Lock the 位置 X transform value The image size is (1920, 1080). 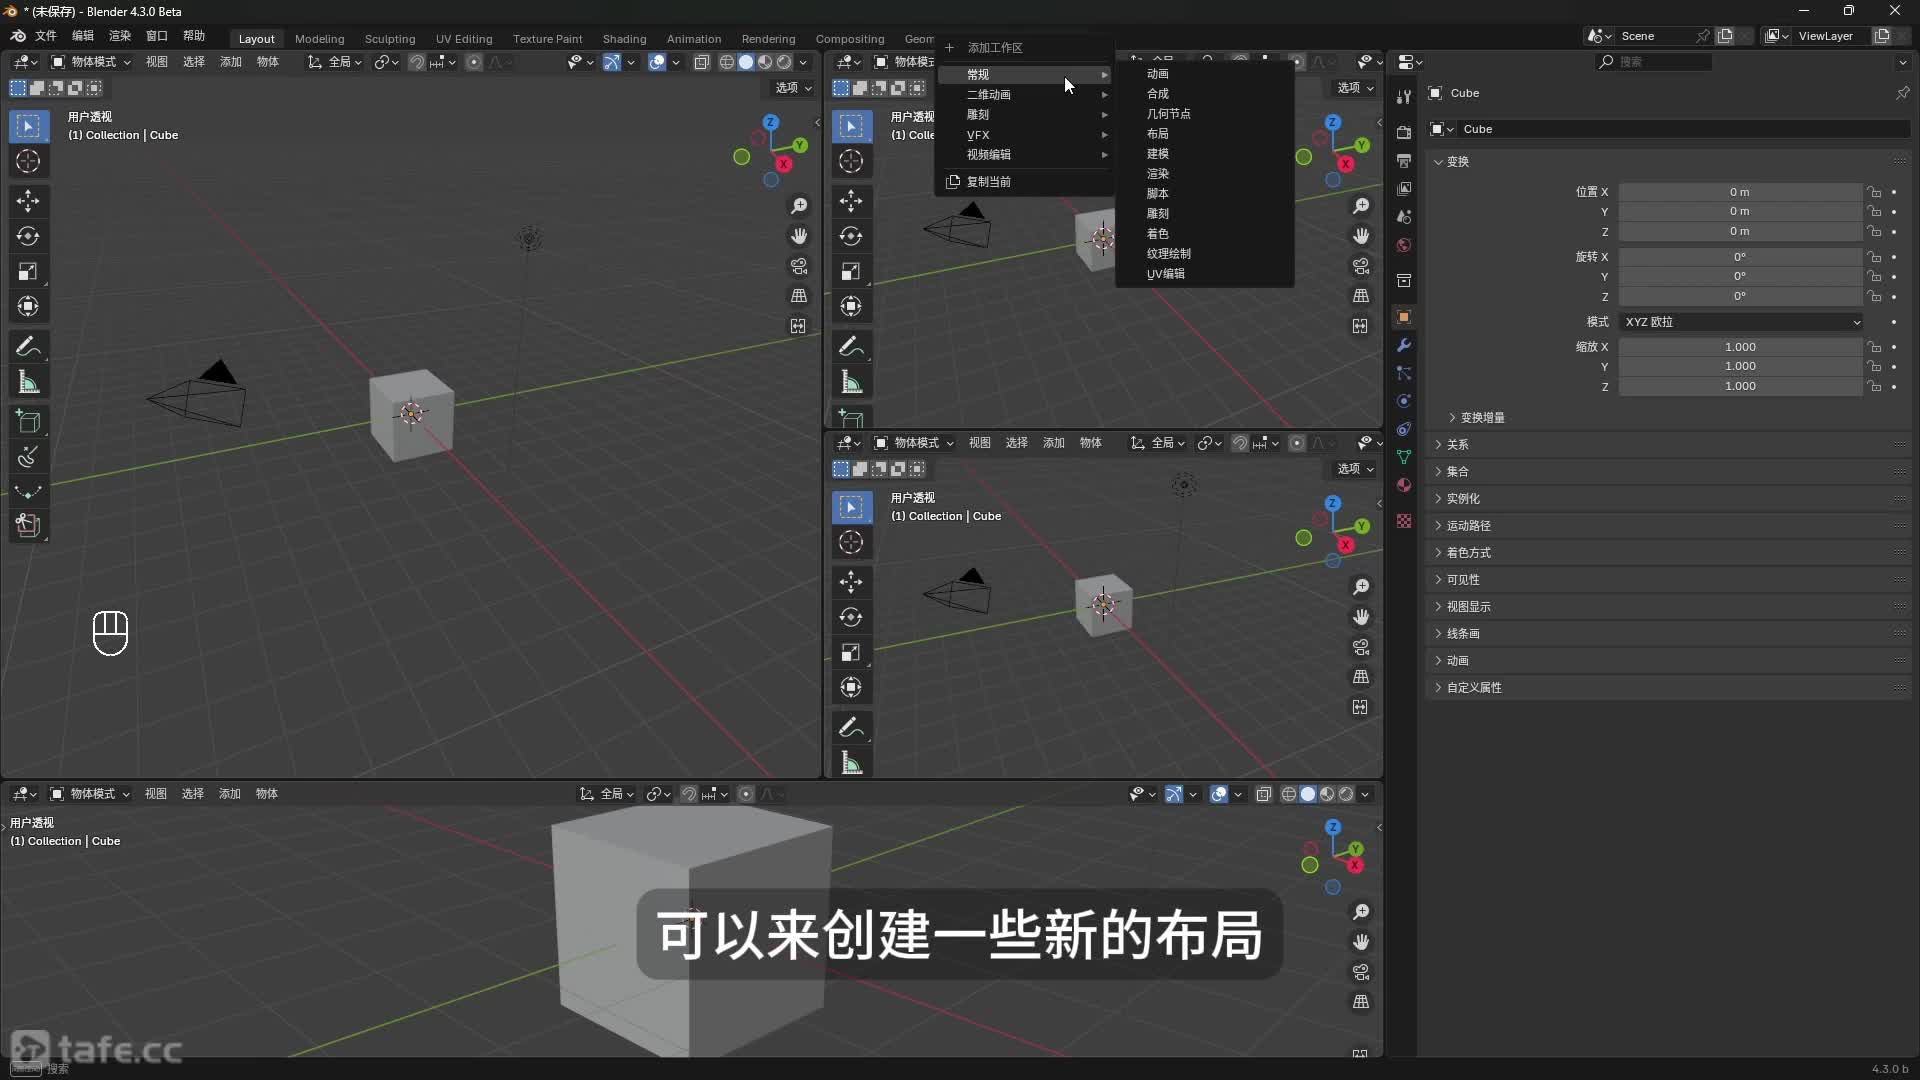(1876, 192)
